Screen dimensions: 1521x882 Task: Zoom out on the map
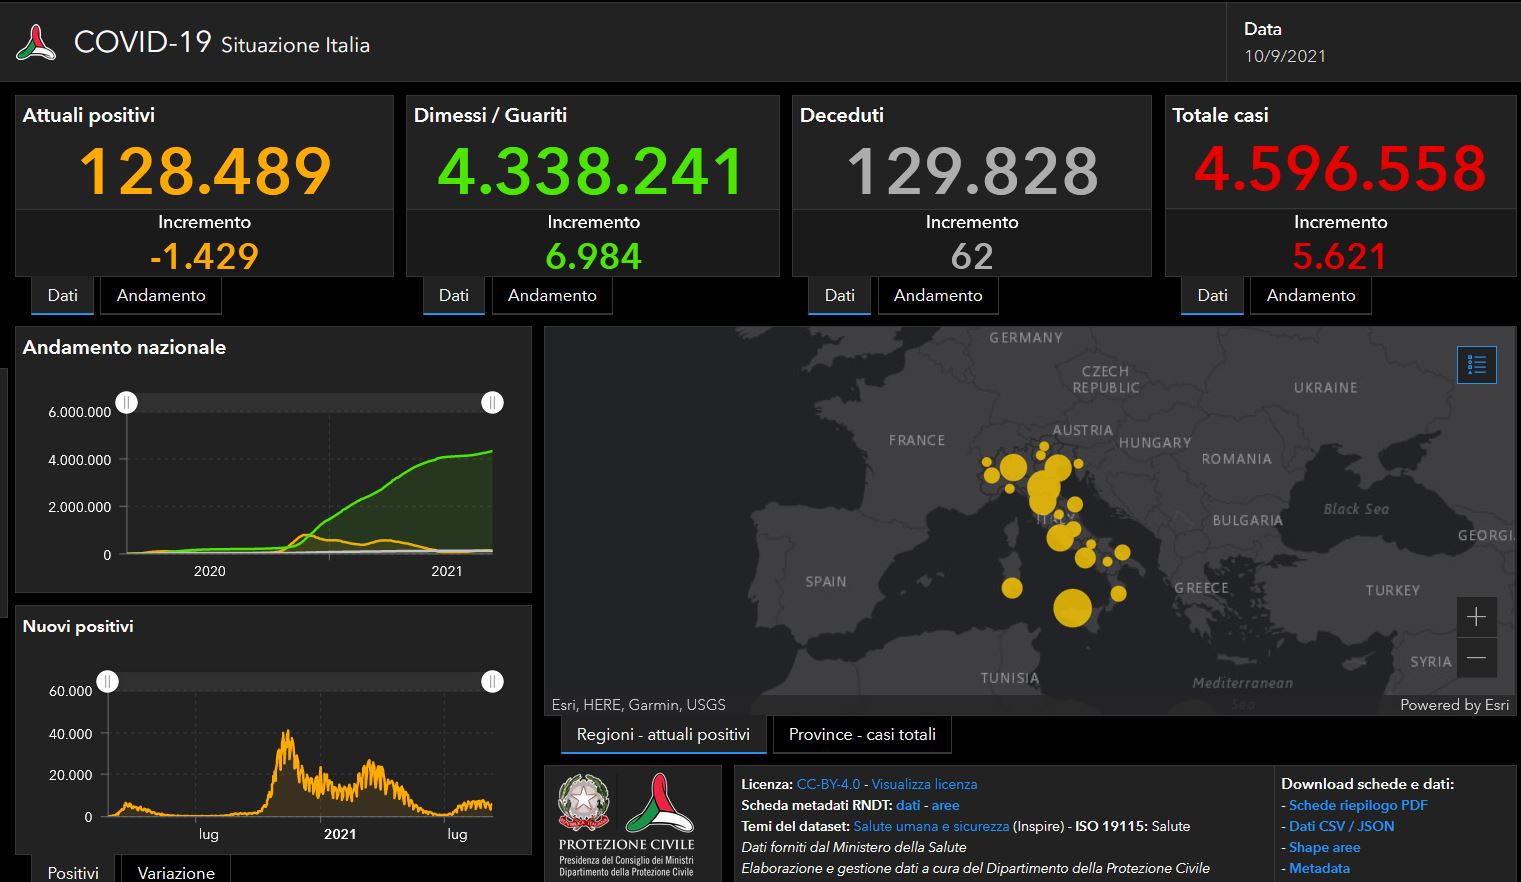click(x=1476, y=658)
